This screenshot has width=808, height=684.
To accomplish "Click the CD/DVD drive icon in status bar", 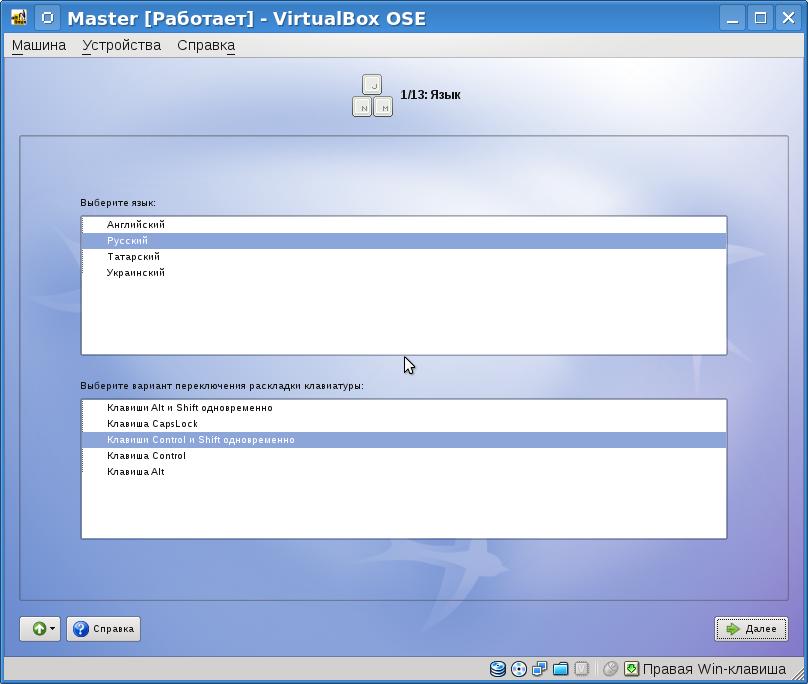I will coord(519,669).
